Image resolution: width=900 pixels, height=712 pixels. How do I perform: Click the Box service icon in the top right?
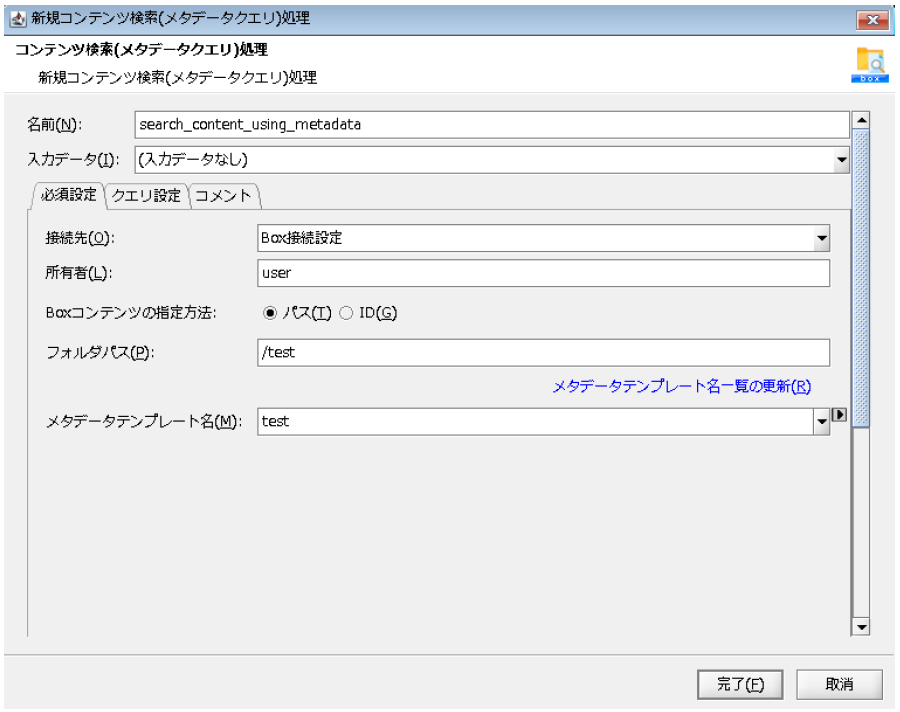(x=868, y=65)
